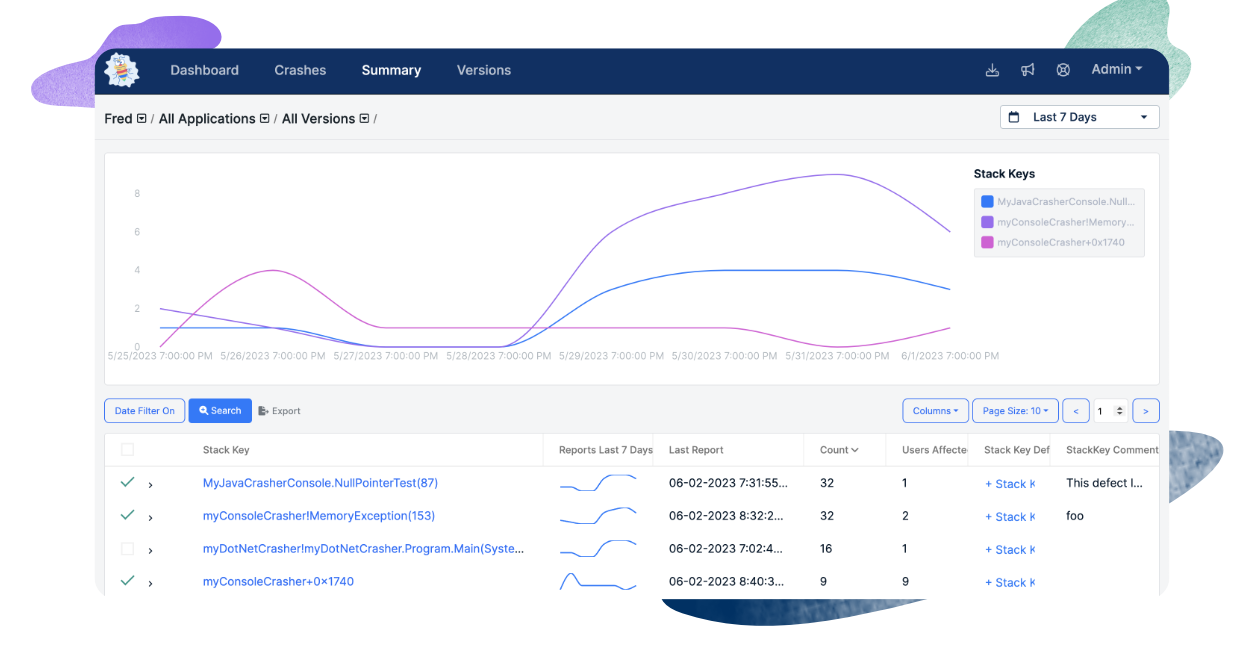The height and width of the screenshot is (646, 1249).
Task: Click sparkline for NullPointerTest row
Action: click(598, 483)
